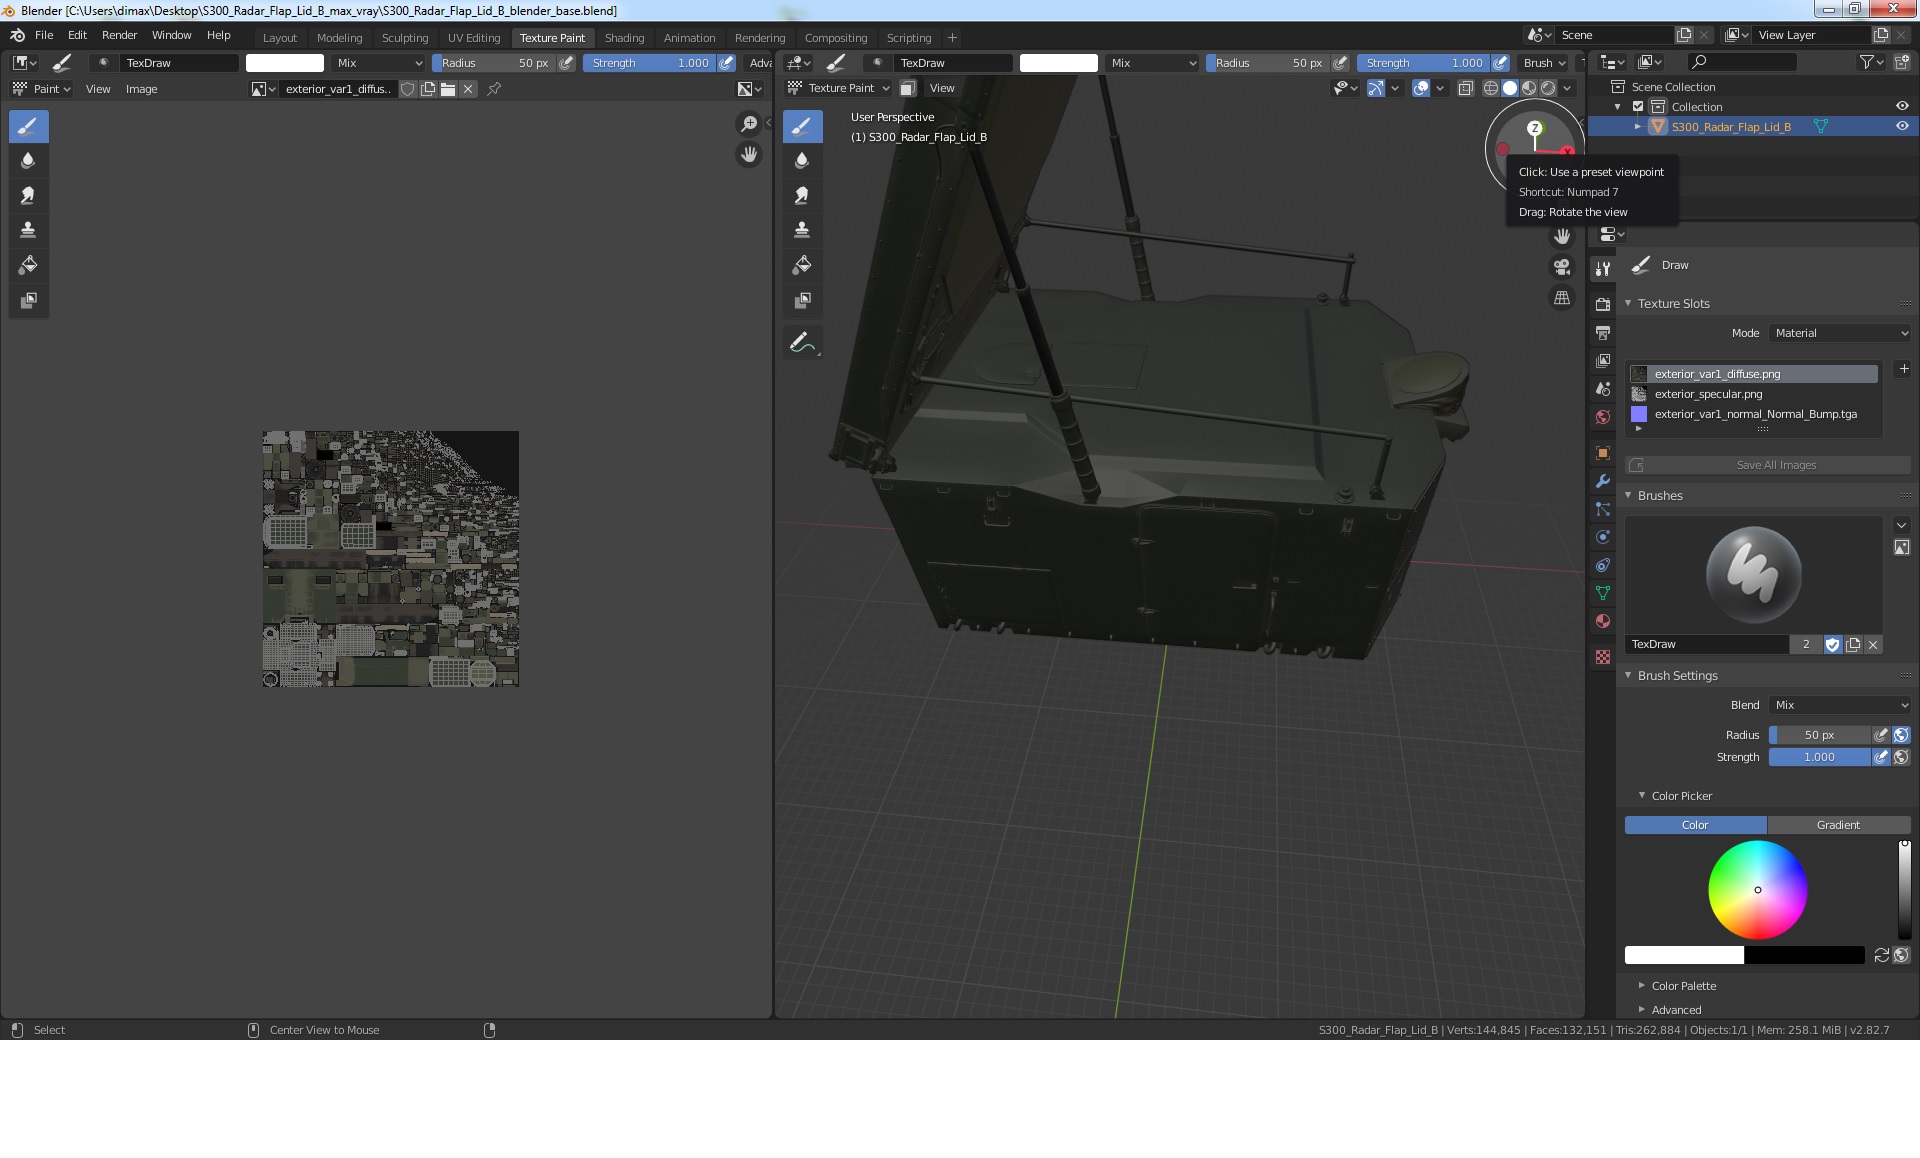Screen dimensions: 1920x1158
Task: Open Physics properties tab
Action: 1603,537
